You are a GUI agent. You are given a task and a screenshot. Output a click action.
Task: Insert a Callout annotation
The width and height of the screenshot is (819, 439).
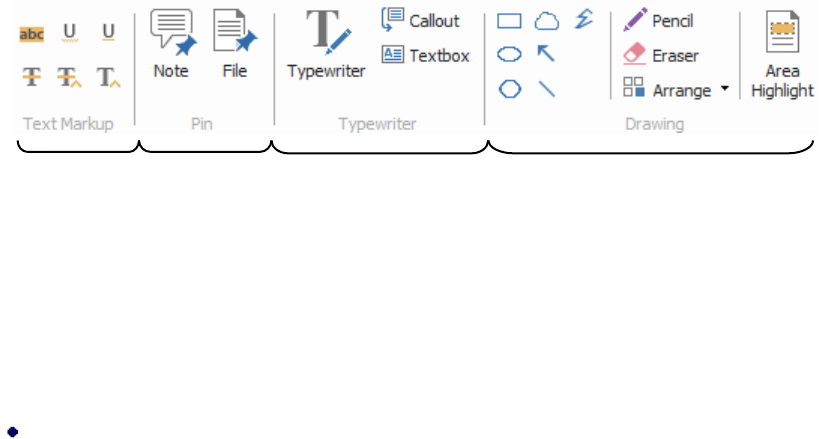pyautogui.click(x=421, y=21)
